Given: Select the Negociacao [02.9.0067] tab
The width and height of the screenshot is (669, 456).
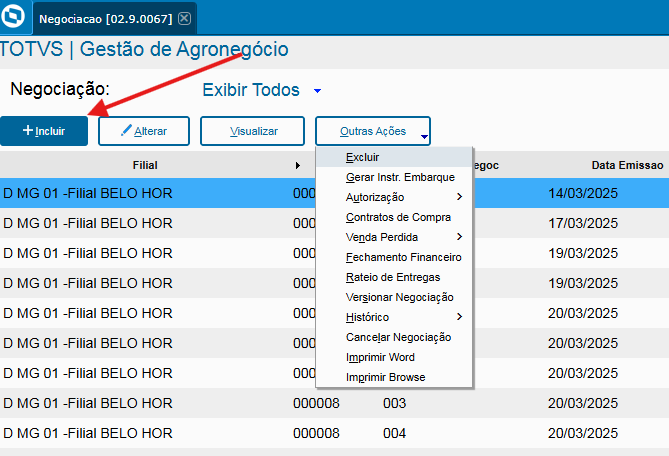Looking at the screenshot, I should (x=114, y=18).
